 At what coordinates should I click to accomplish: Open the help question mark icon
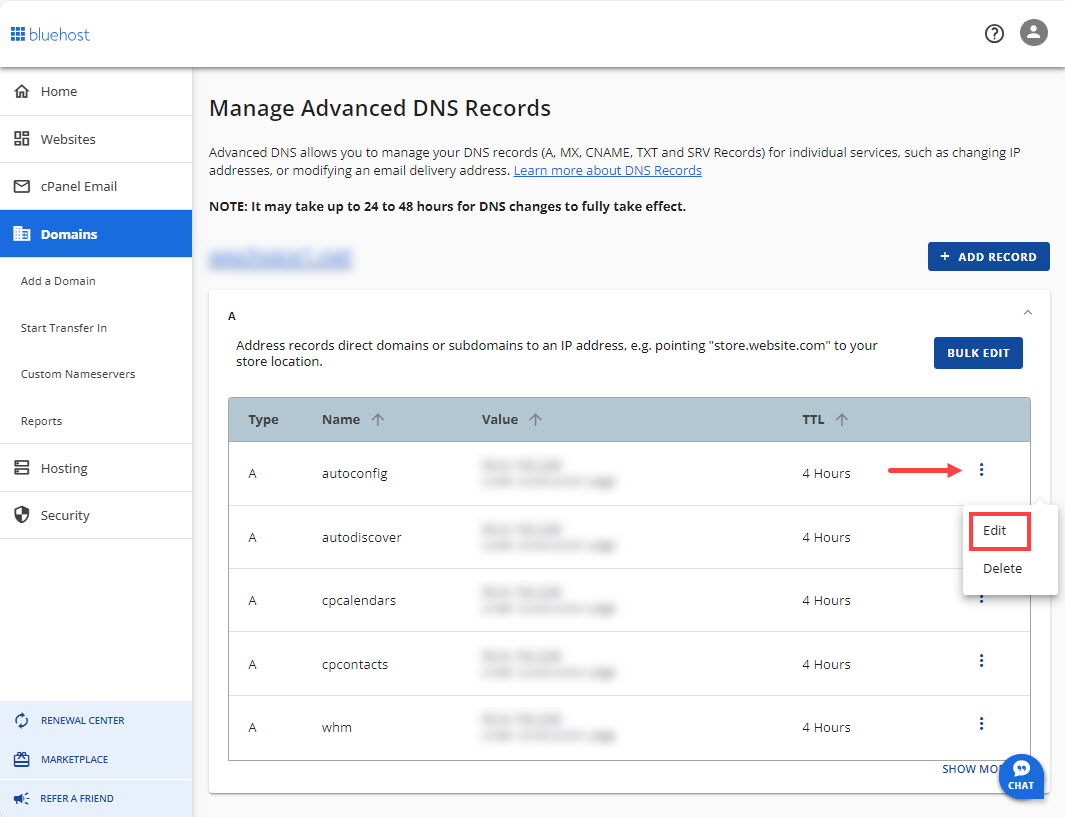[994, 33]
